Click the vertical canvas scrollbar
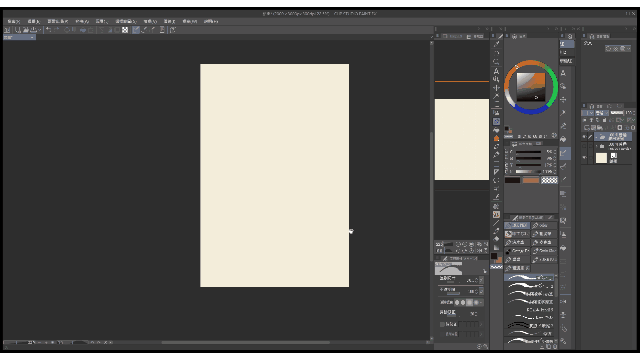640x360 pixels. (431, 196)
